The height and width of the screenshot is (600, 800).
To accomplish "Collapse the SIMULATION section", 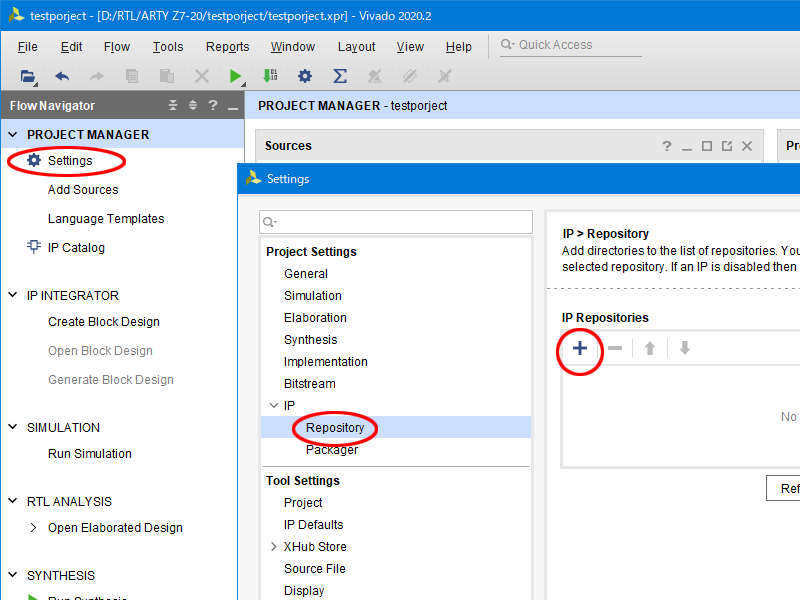I will [13, 428].
